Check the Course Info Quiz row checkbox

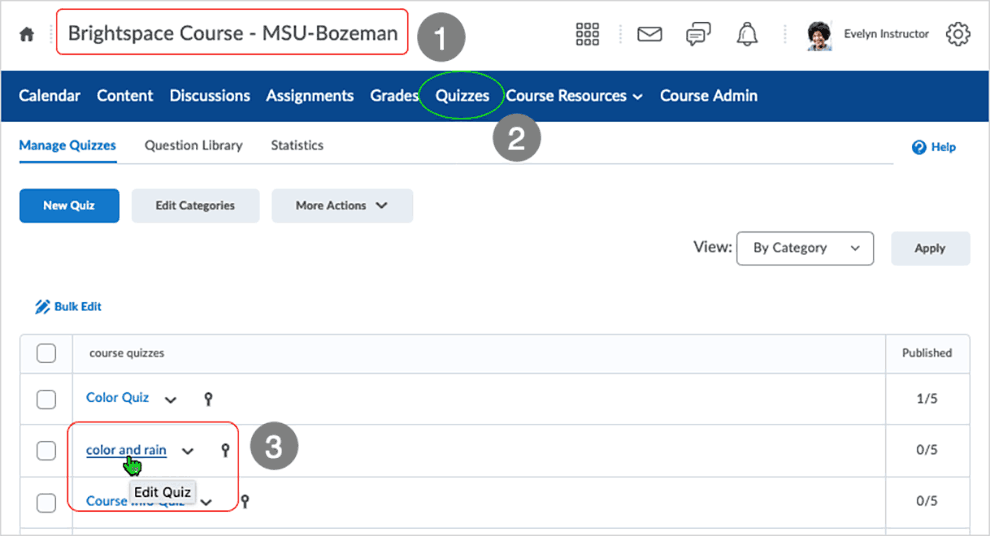pyautogui.click(x=46, y=503)
